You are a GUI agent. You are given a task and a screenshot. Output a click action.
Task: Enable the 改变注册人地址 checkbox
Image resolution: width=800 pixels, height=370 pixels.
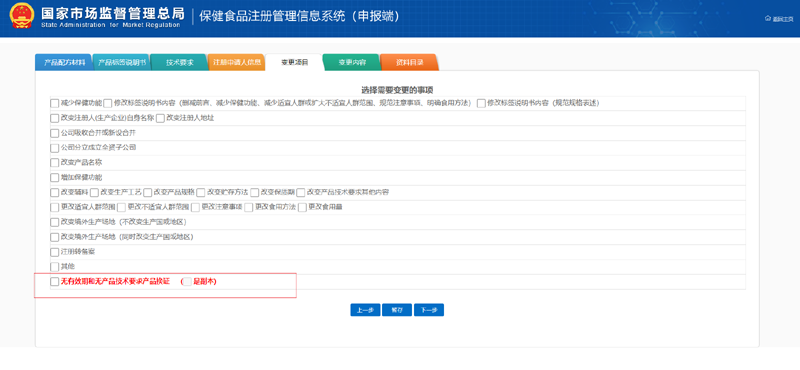pyautogui.click(x=160, y=118)
